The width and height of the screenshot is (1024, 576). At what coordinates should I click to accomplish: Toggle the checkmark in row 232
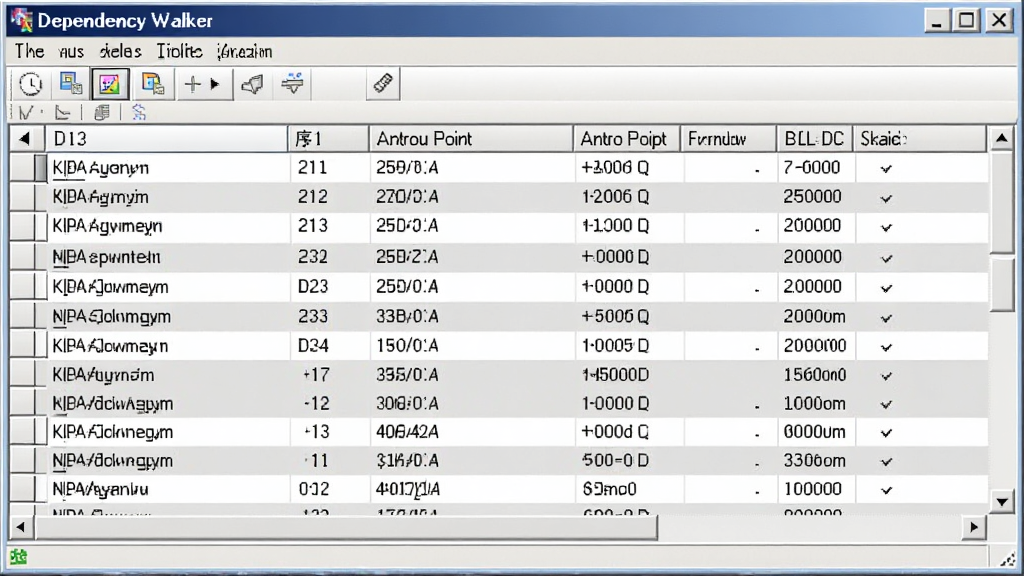(886, 258)
